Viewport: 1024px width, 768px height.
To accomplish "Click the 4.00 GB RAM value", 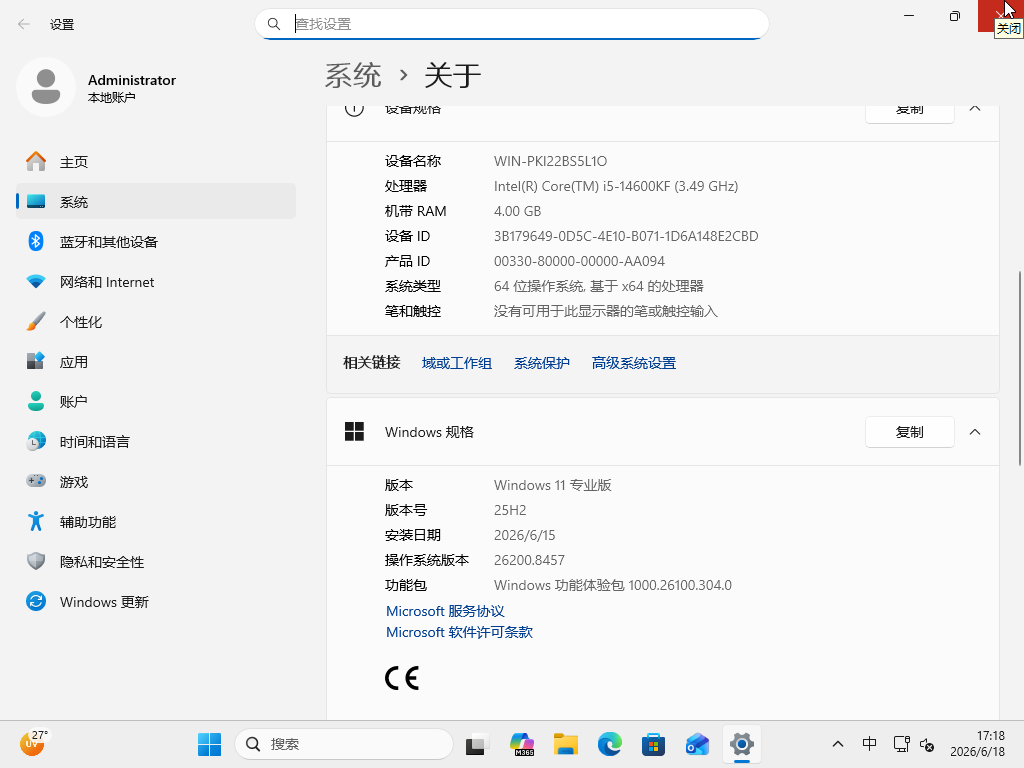I will (517, 211).
